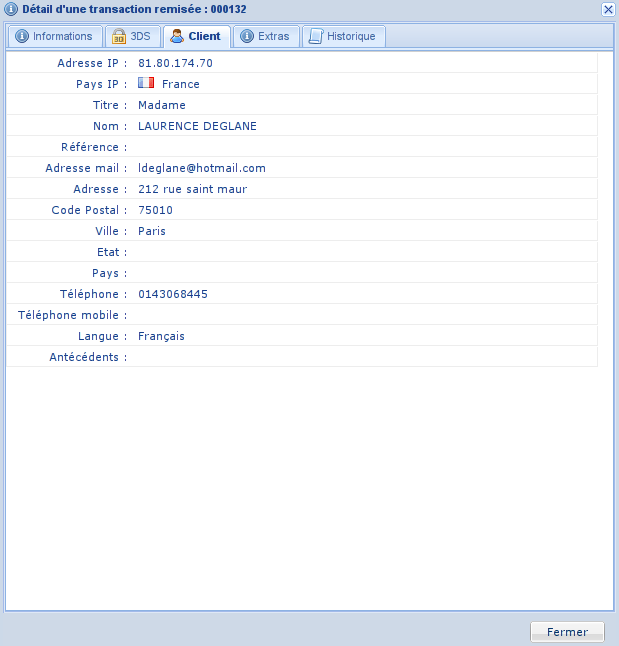Click the address 212 rue saint maur

pos(192,189)
